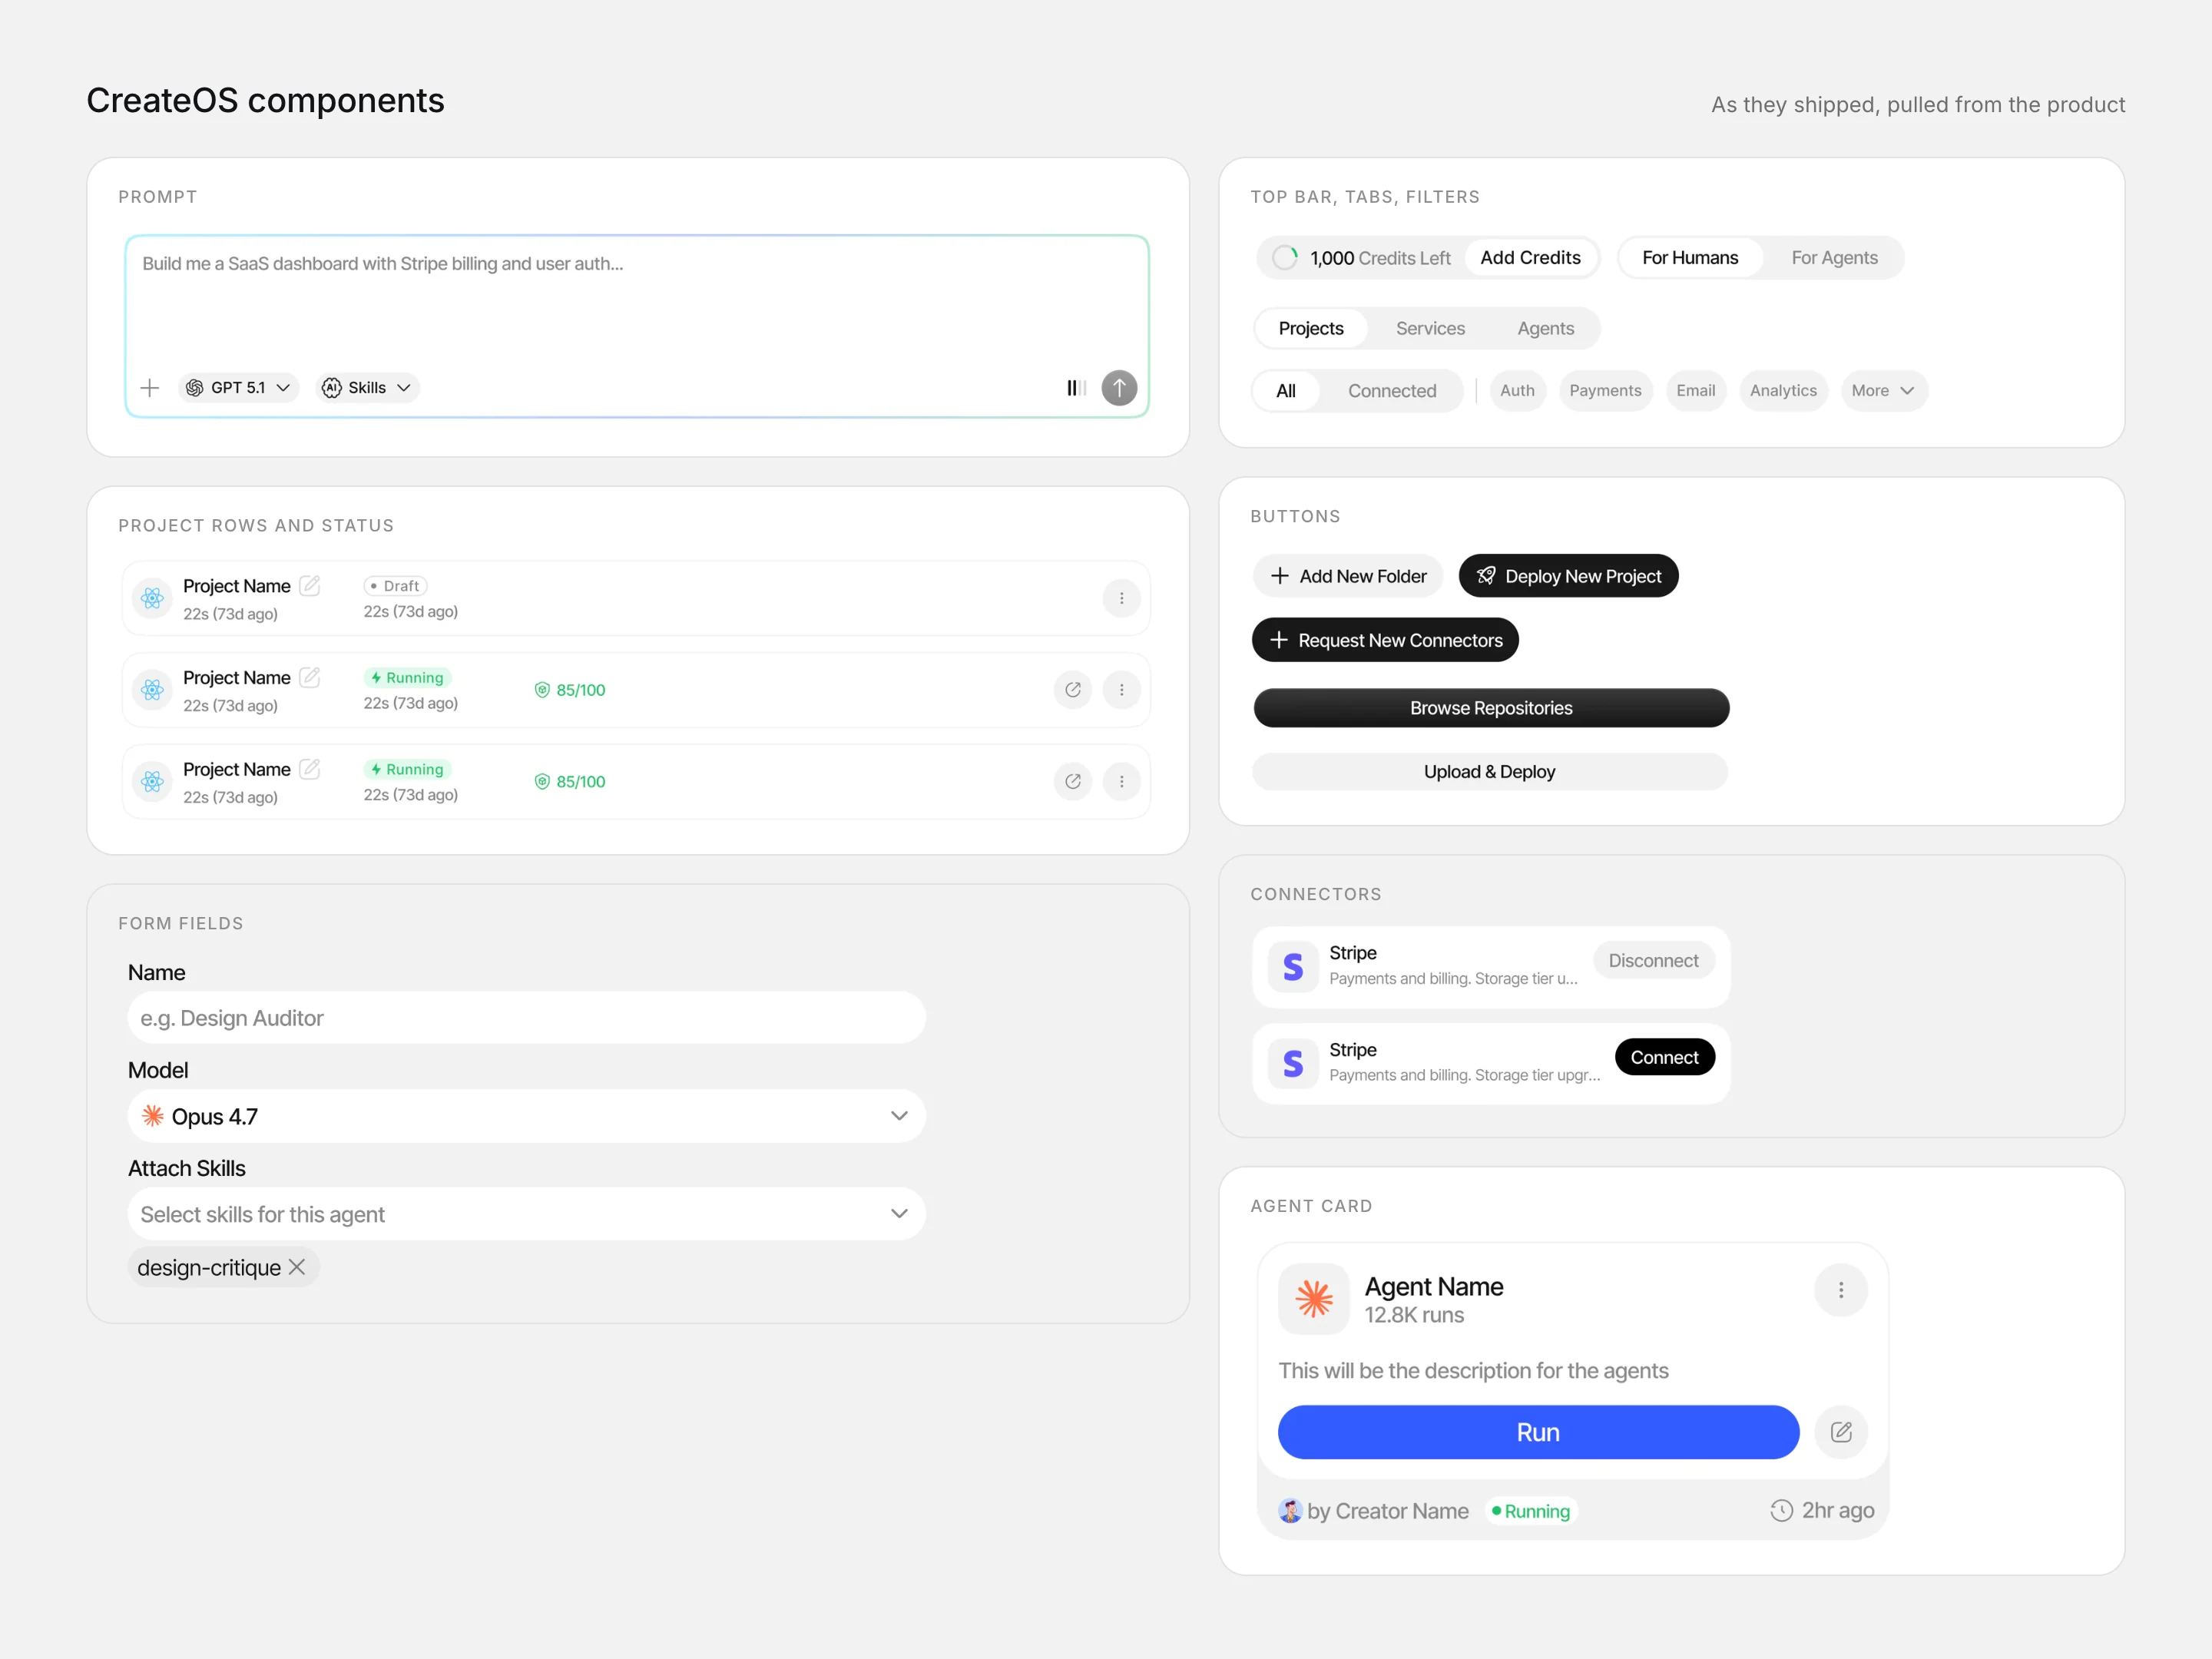Select the Connected filter option
The width and height of the screenshot is (2212, 1659).
tap(1392, 391)
